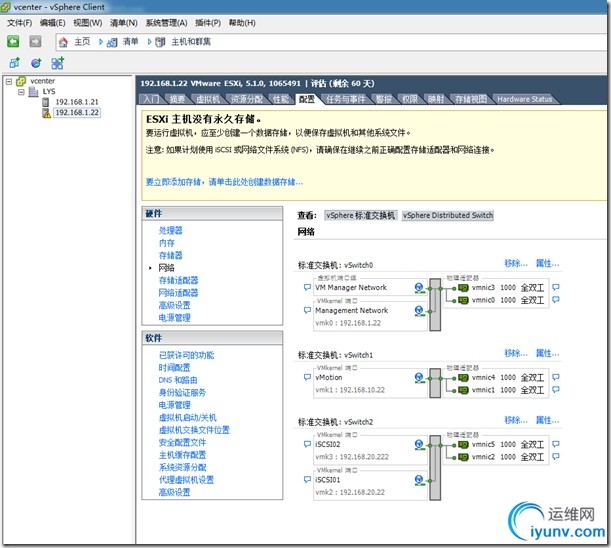Open the 插件(P) menu
611x548 pixels.
coord(208,23)
